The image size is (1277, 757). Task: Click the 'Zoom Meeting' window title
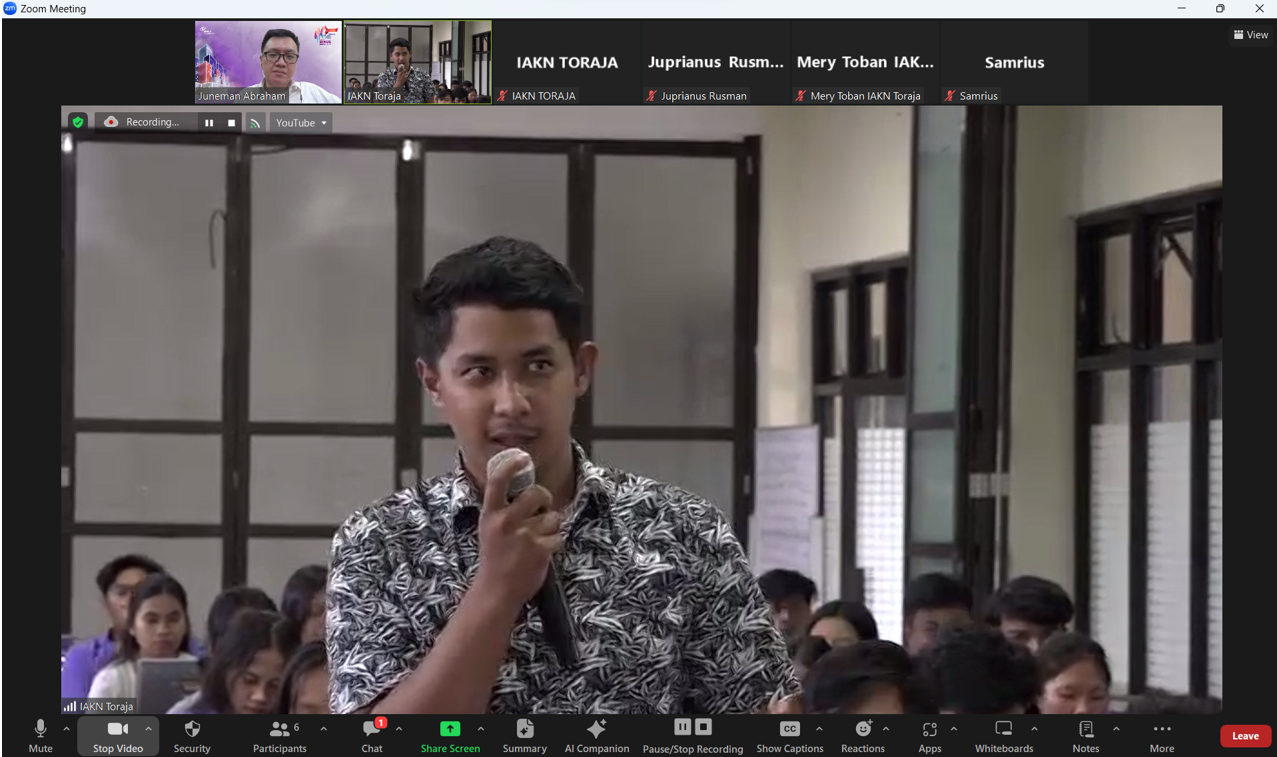(x=53, y=9)
